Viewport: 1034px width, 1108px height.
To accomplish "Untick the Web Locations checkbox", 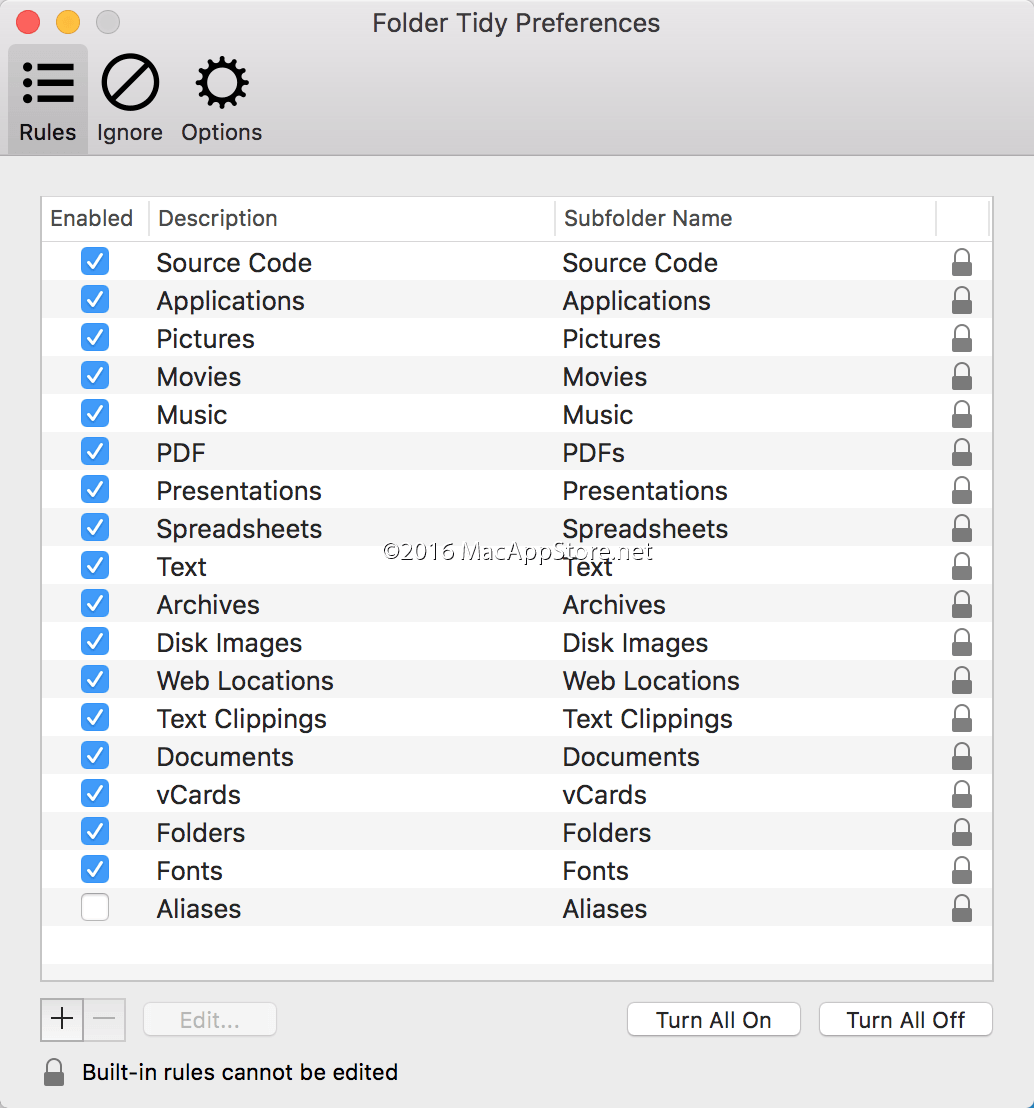I will coord(95,680).
